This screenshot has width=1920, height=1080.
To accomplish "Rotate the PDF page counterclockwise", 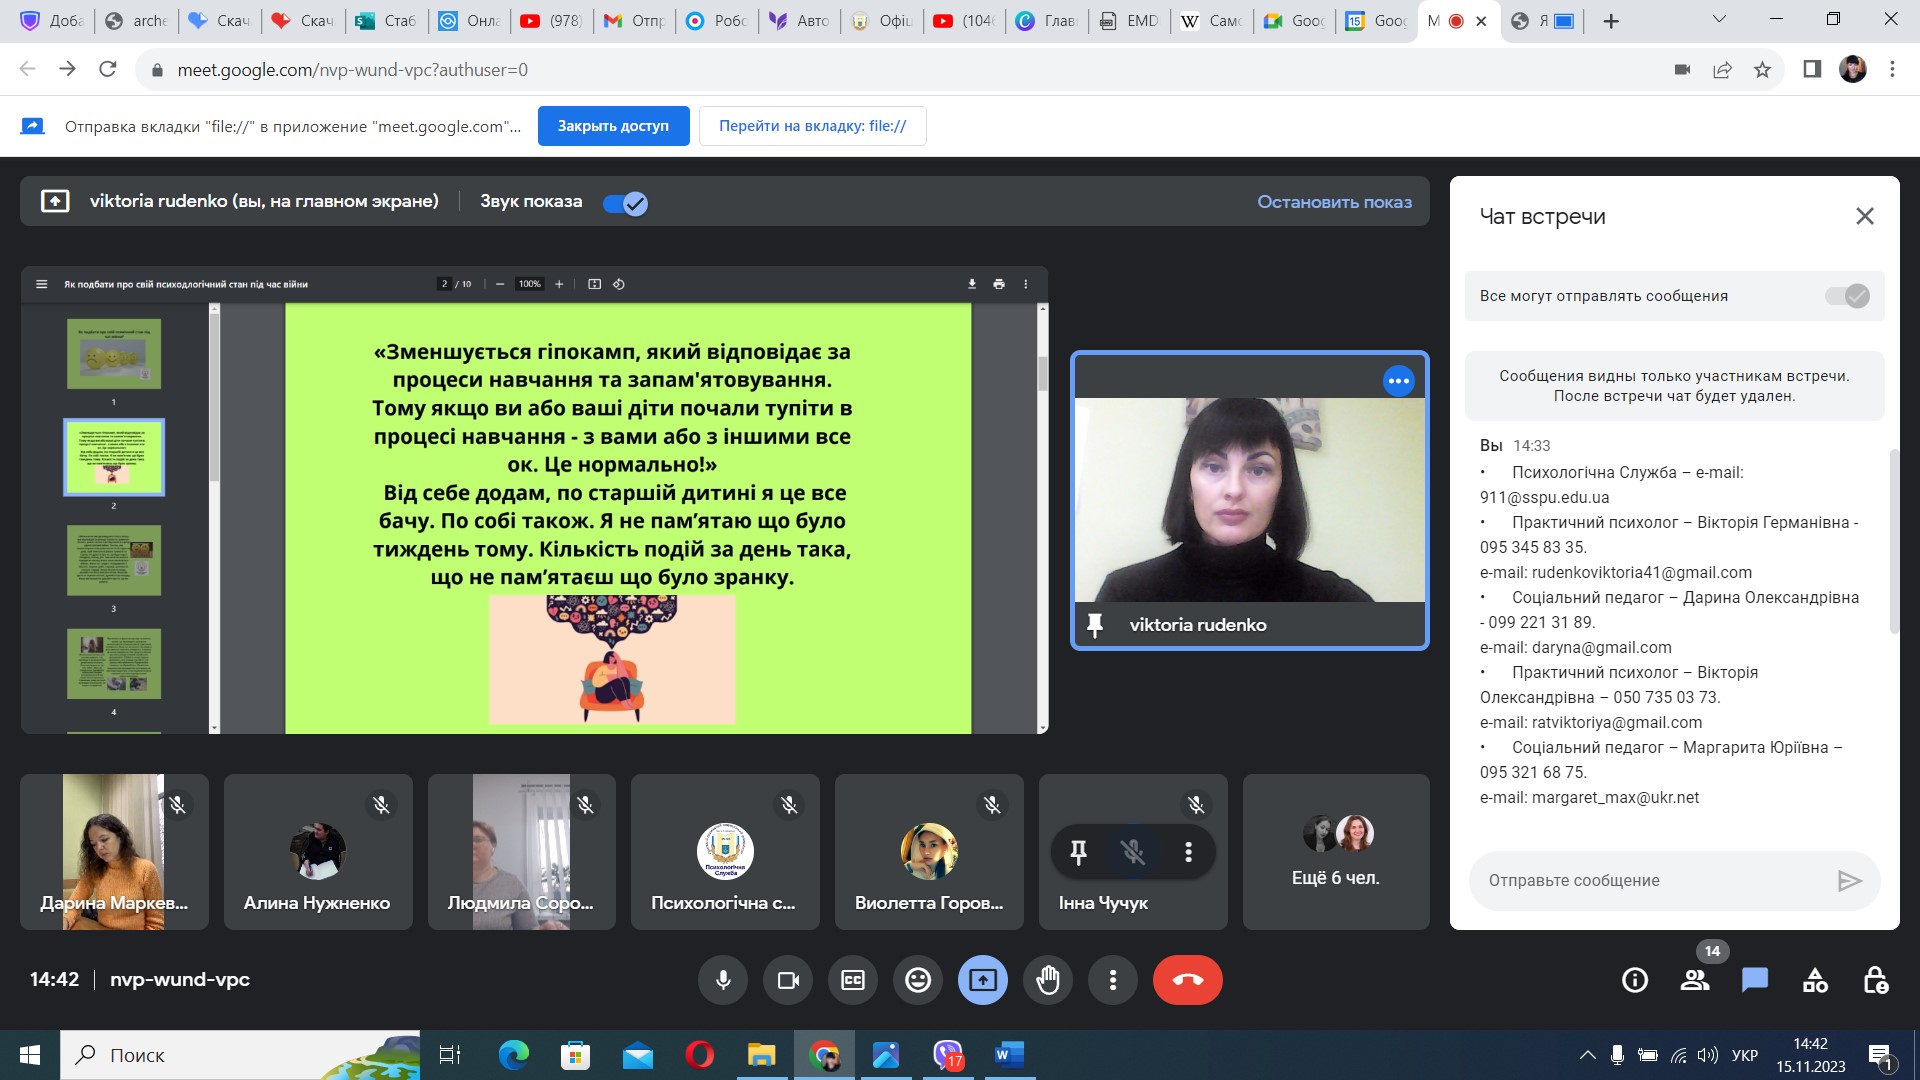I will pos(619,284).
